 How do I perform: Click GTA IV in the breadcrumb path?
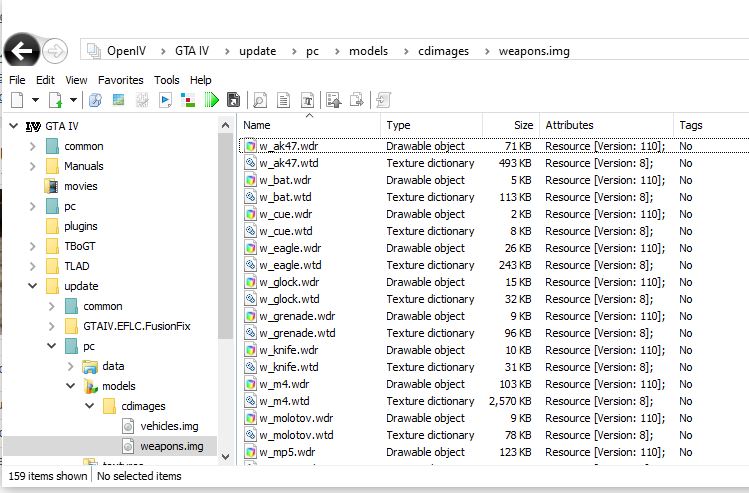point(192,51)
